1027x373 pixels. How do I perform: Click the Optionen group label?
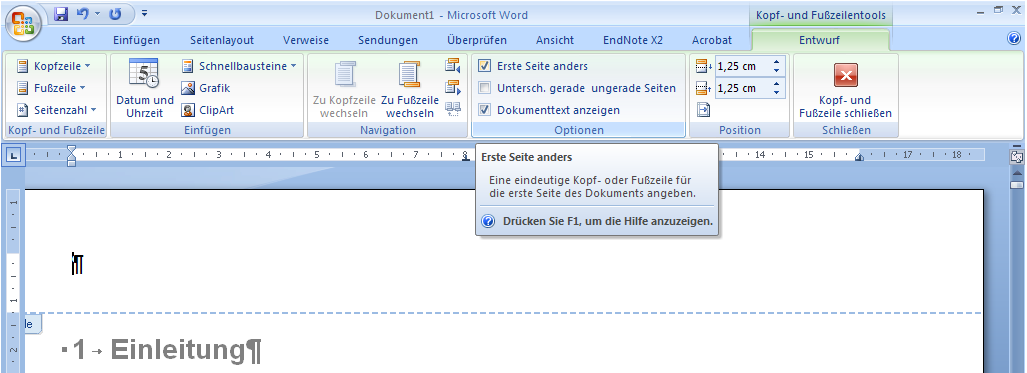coord(578,130)
